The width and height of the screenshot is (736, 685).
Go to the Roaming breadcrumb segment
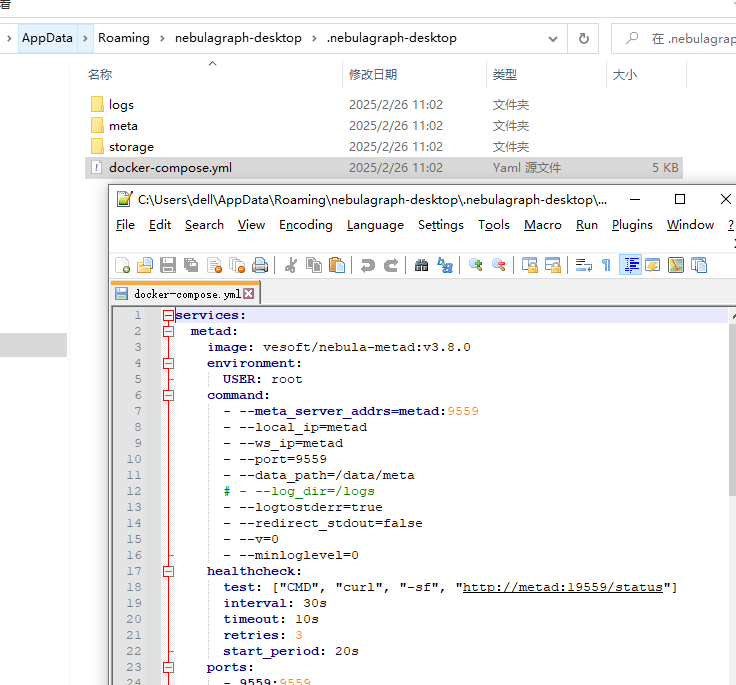(x=124, y=38)
